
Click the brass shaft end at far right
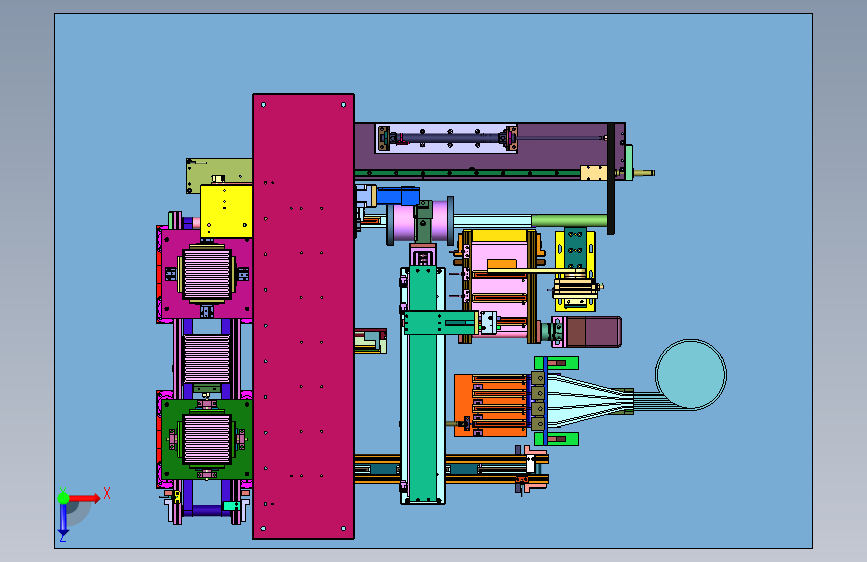[x=644, y=173]
